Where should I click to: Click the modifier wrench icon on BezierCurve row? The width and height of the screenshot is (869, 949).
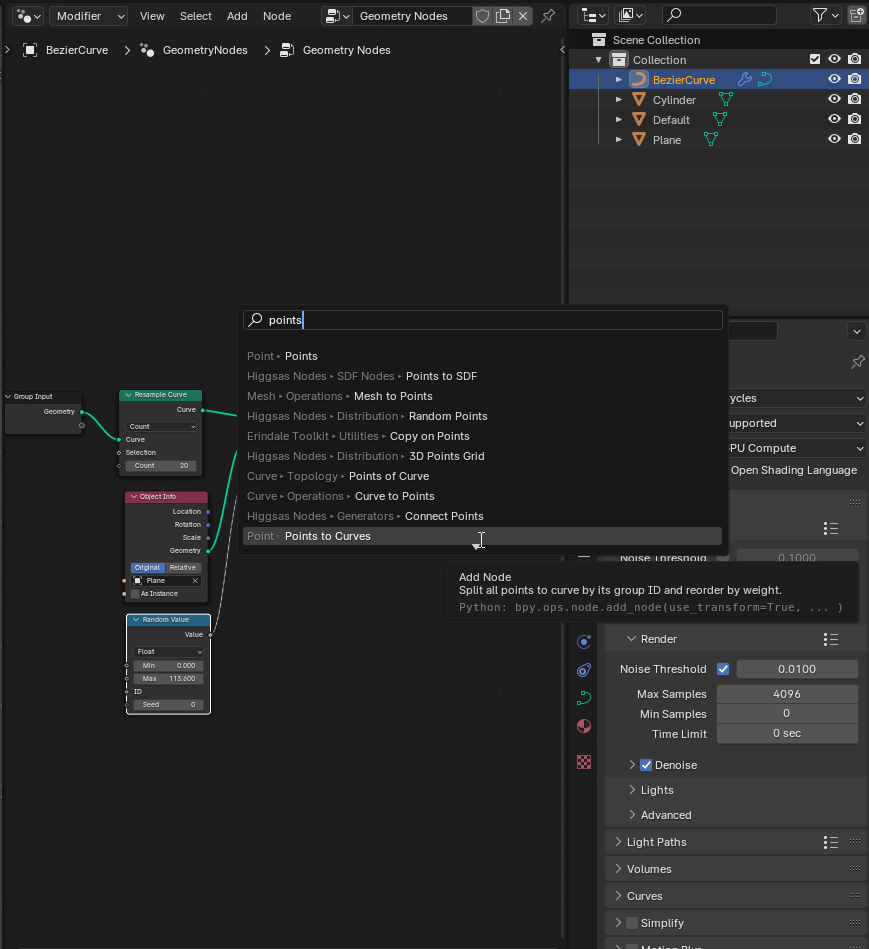coord(745,79)
